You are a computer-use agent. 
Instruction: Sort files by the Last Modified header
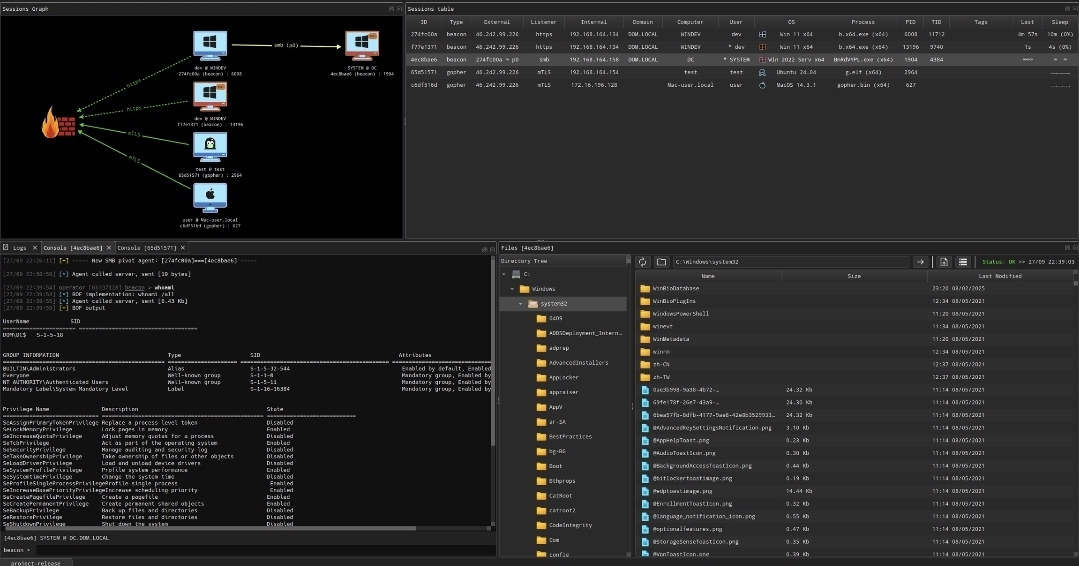[1000, 276]
